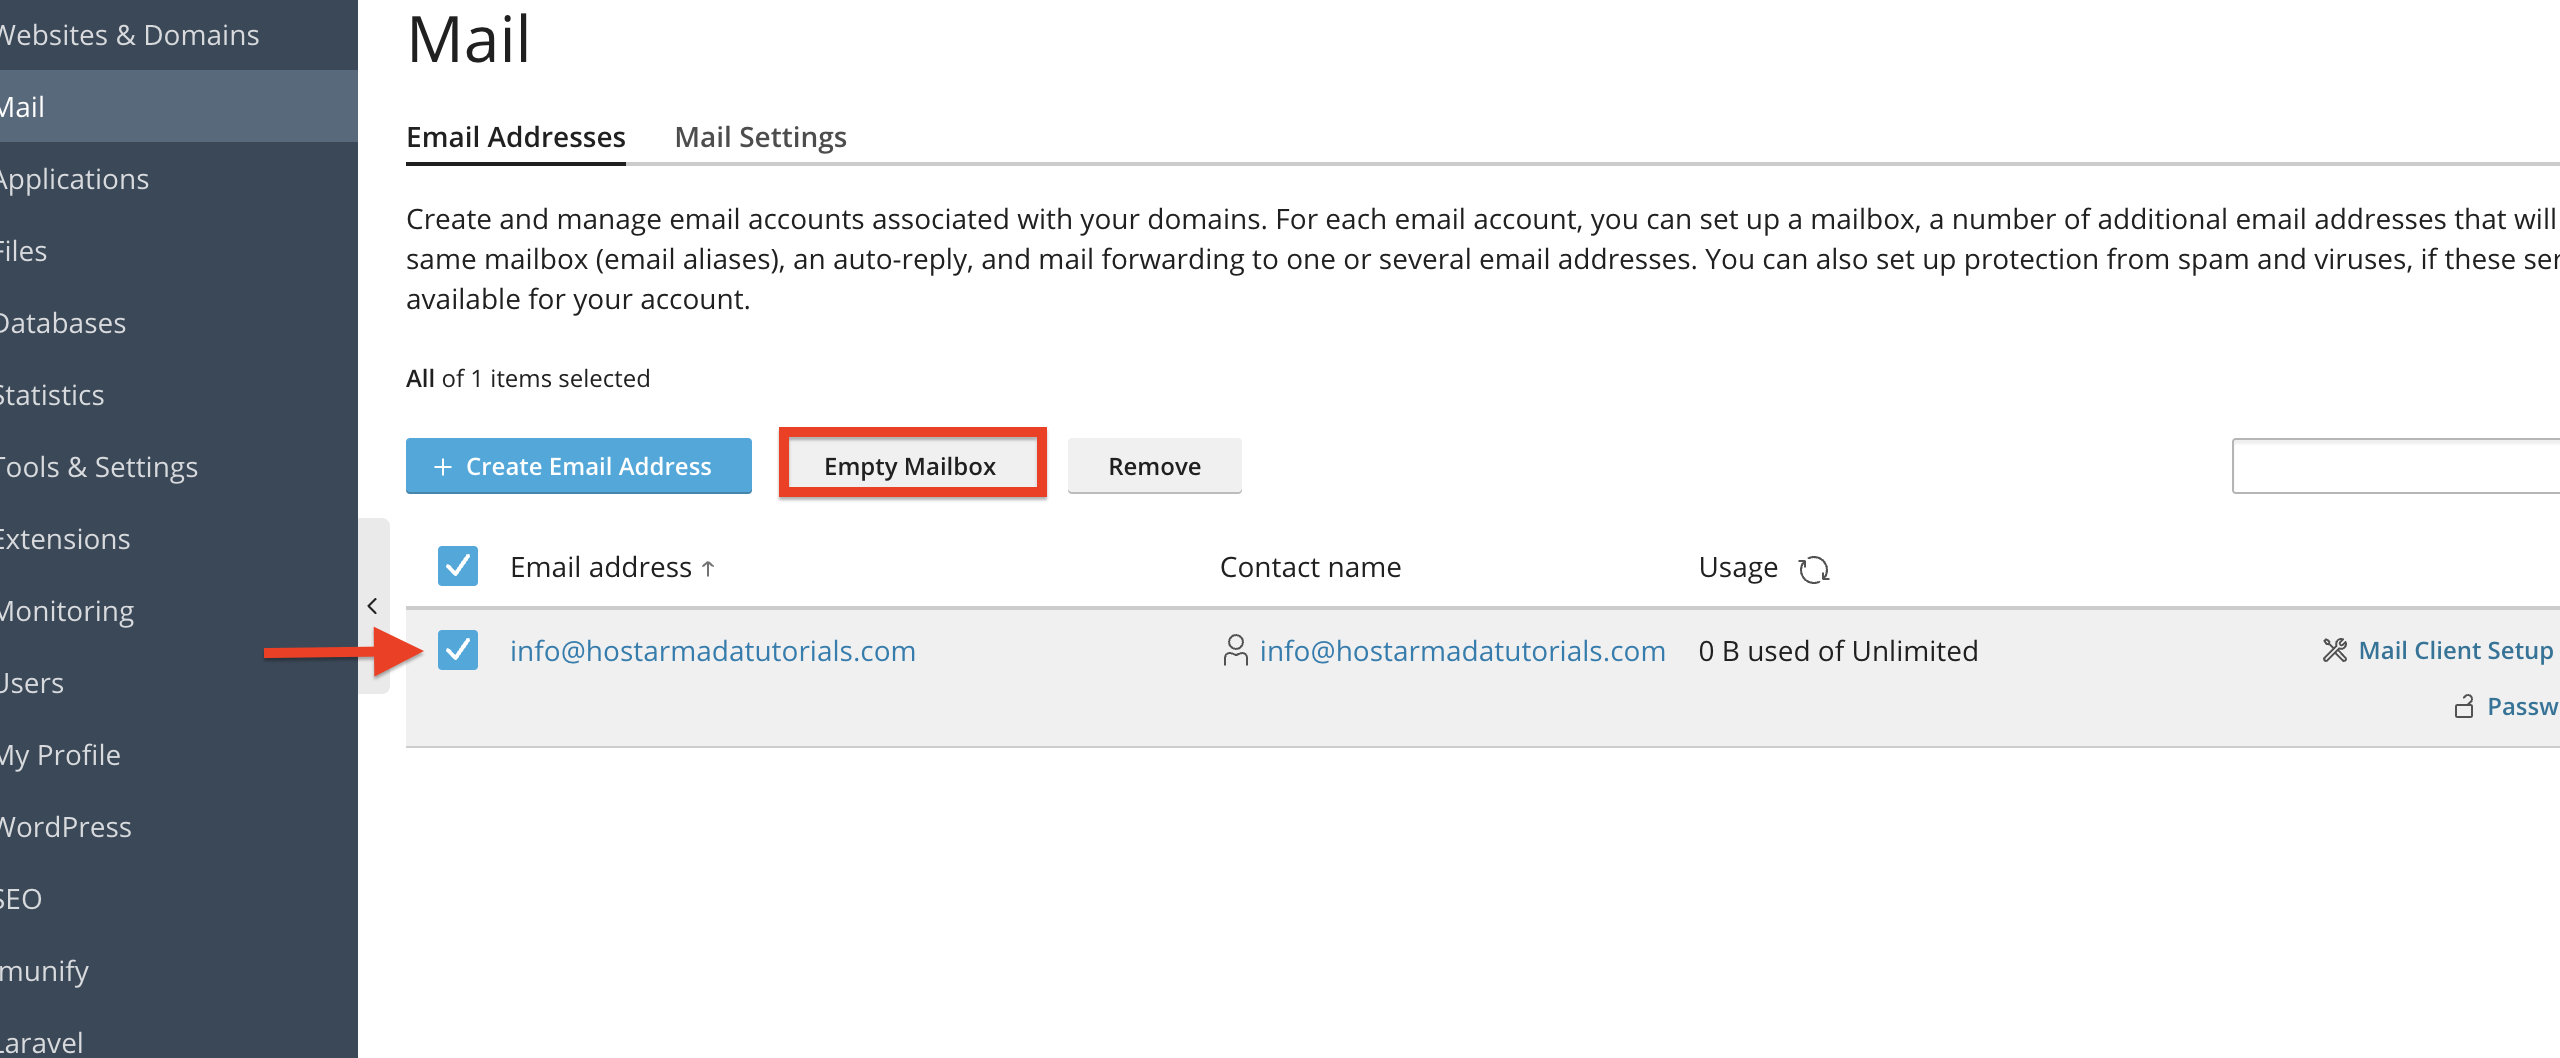Click the password lock icon

(2464, 707)
